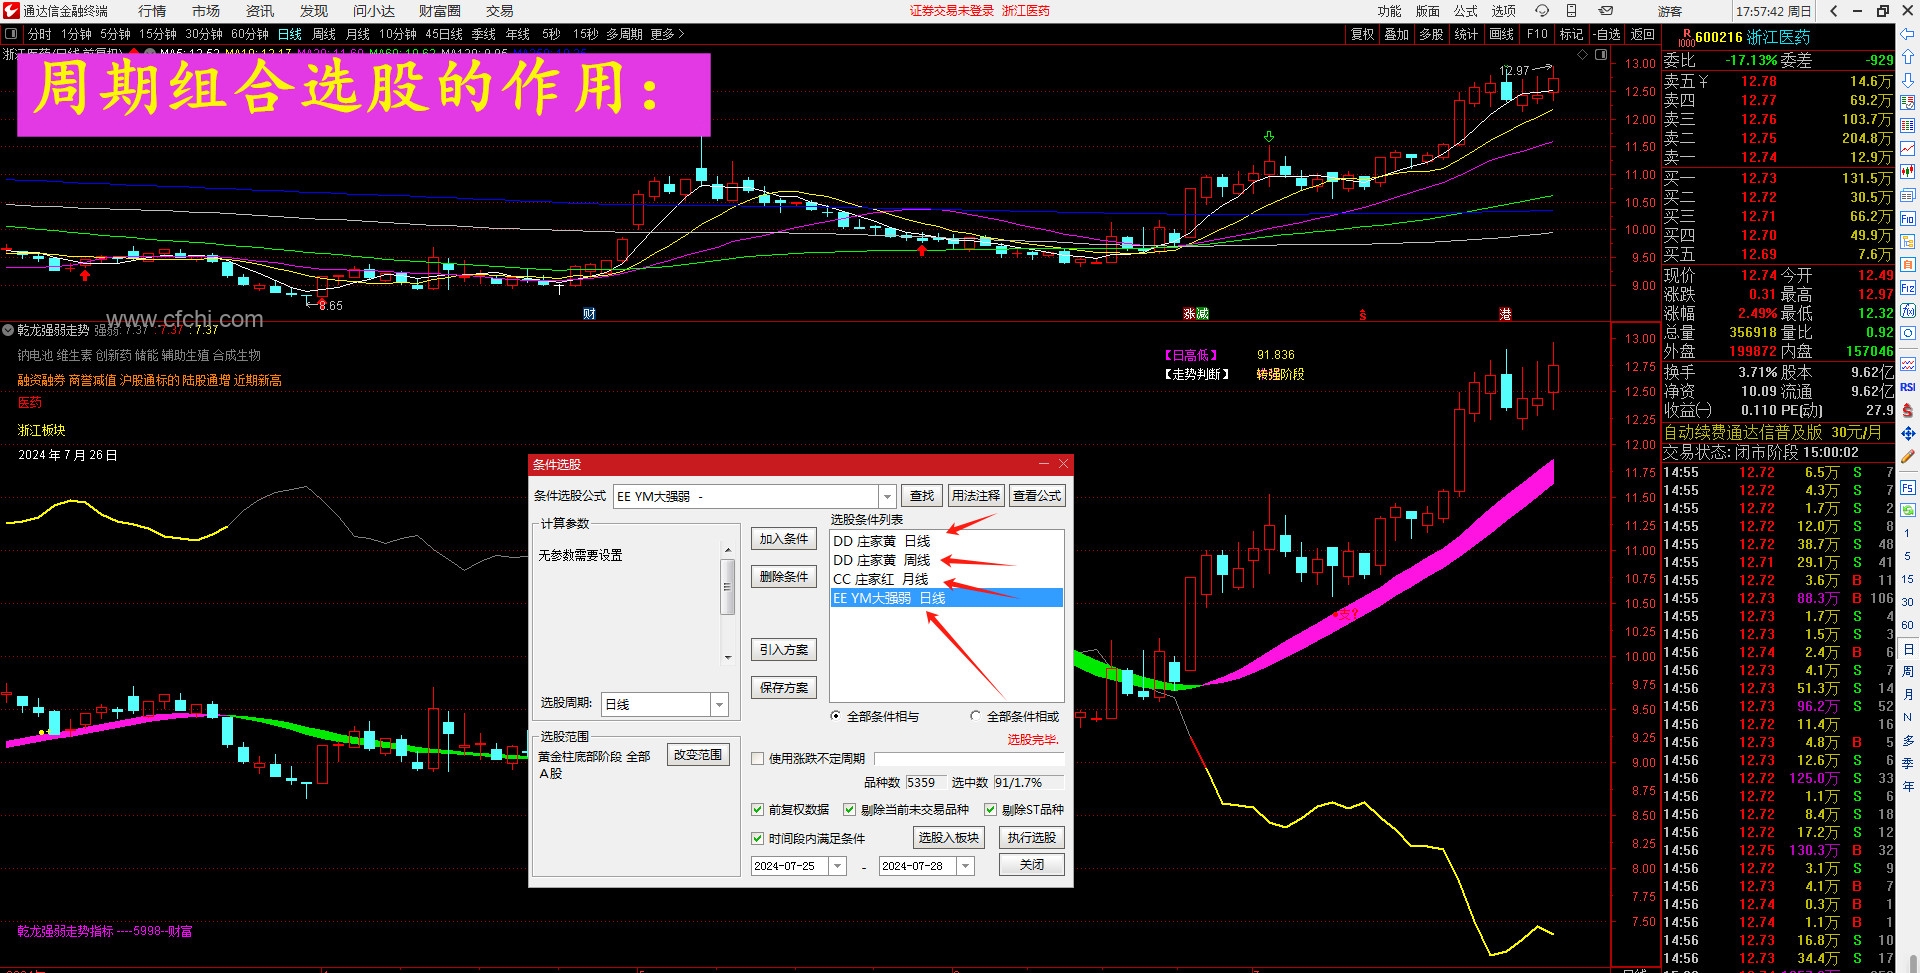Open the 市场 menu
This screenshot has height=973, width=1920.
[x=206, y=11]
